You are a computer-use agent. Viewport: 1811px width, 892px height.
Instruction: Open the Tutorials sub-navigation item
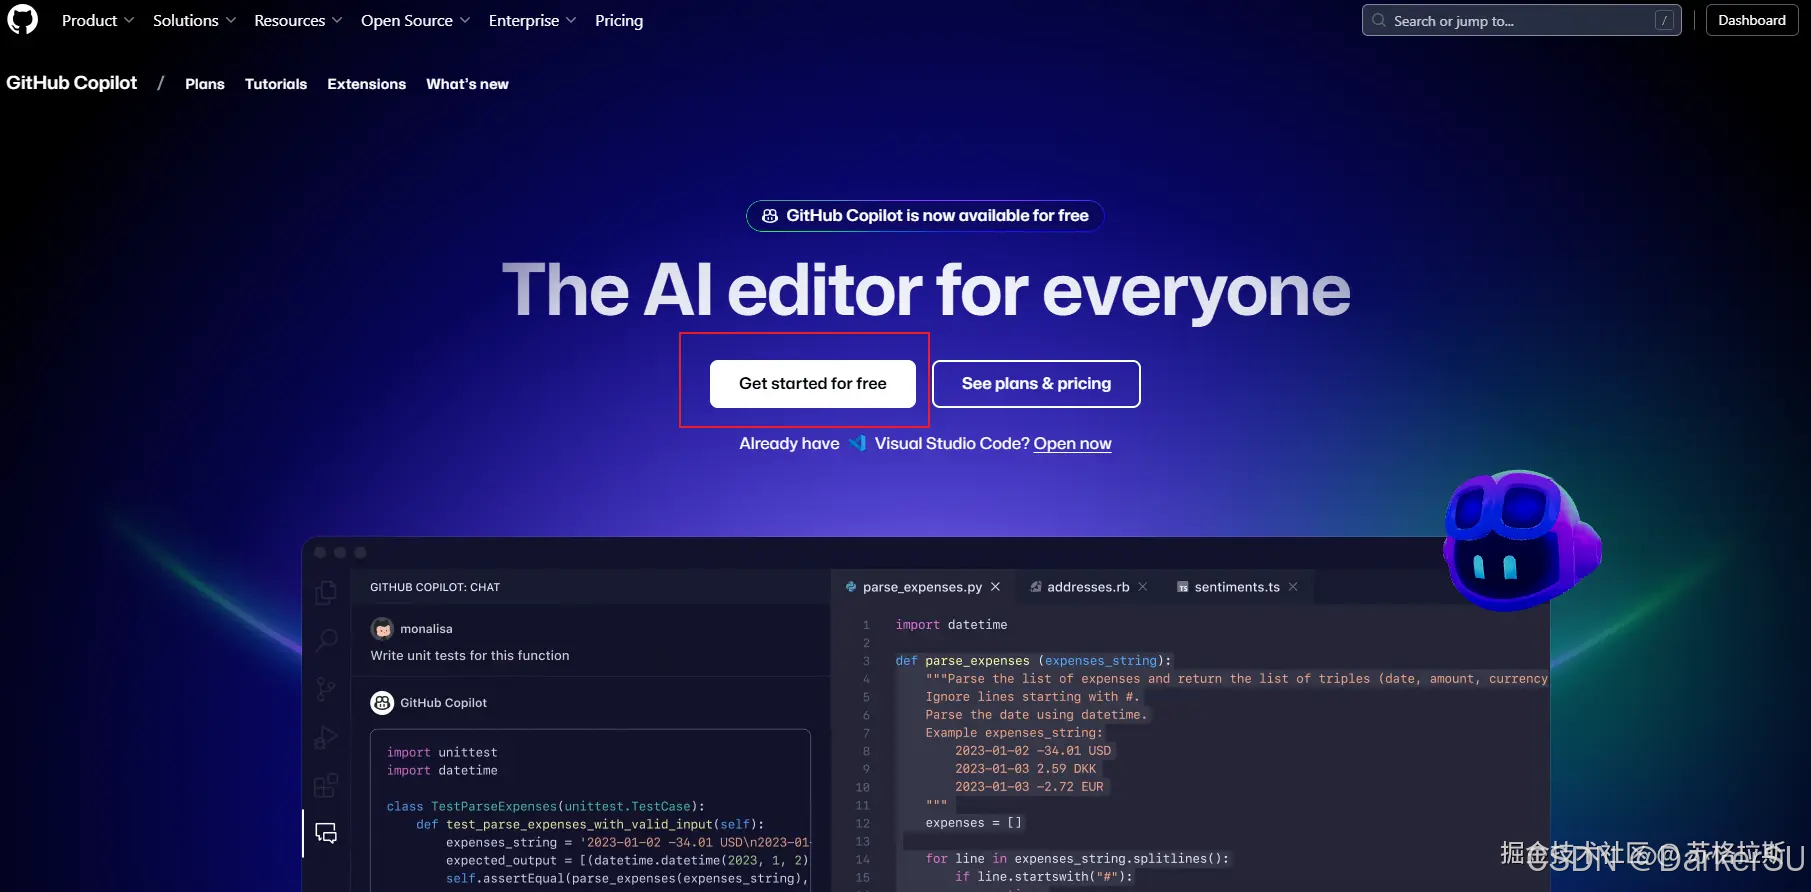(276, 84)
